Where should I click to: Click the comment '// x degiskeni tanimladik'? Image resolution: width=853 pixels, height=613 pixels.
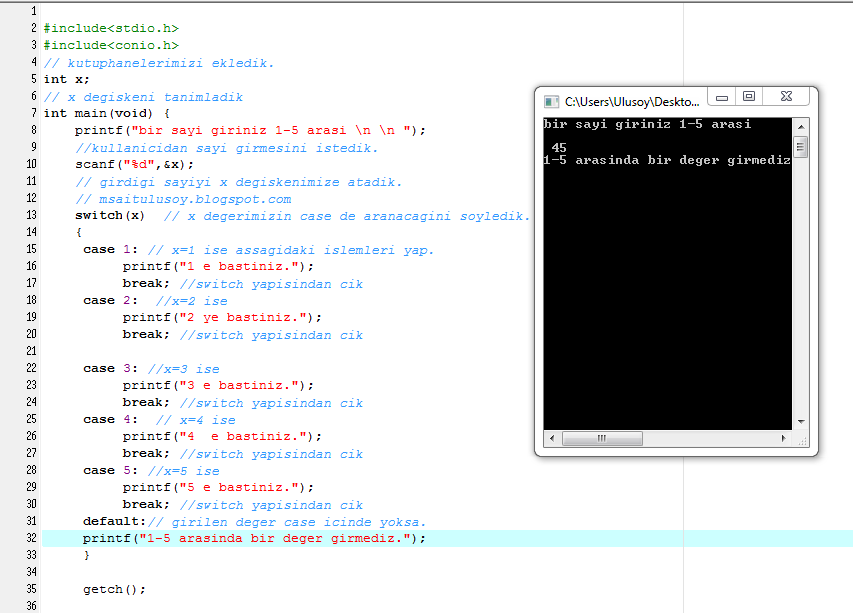(x=143, y=97)
